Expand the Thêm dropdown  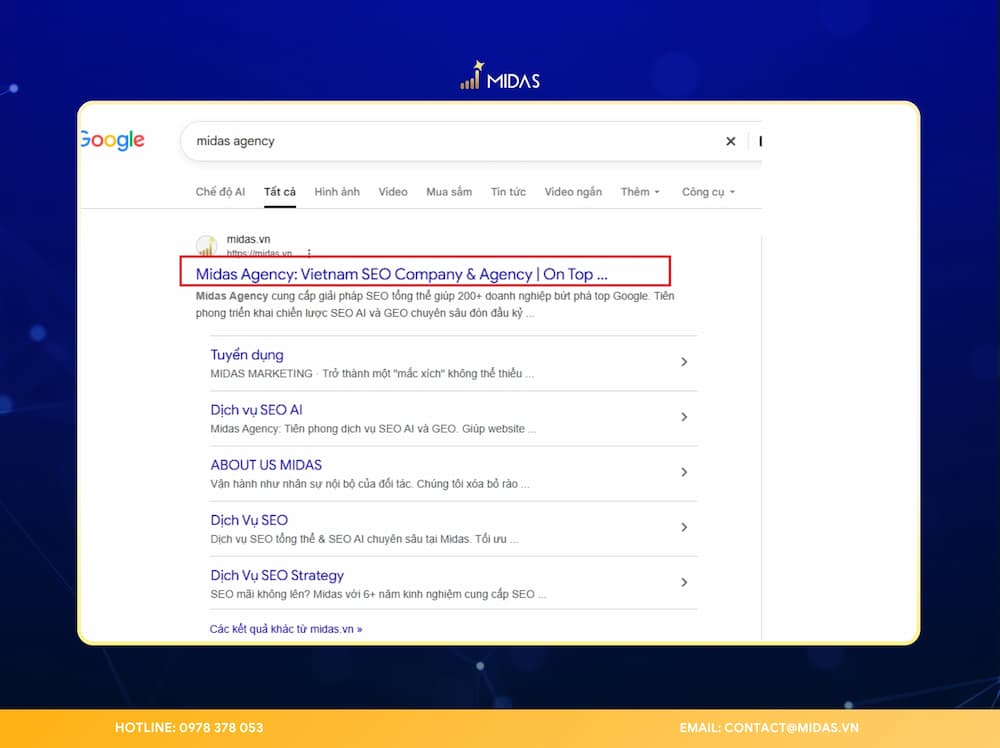[640, 192]
